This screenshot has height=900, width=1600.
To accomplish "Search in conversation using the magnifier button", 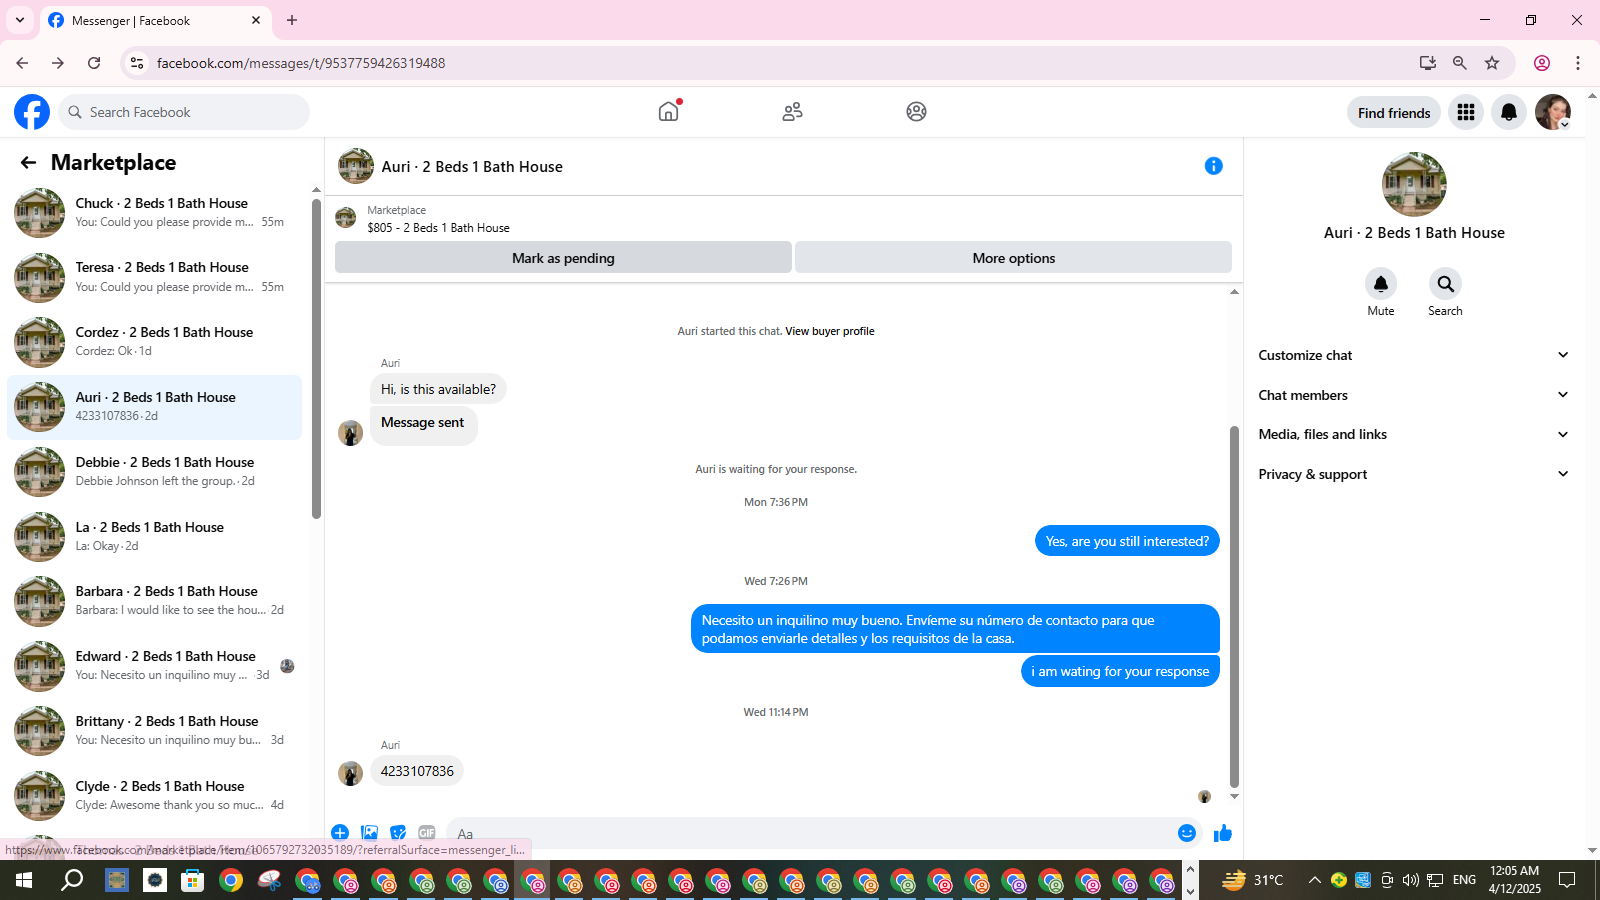I will 1445,284.
